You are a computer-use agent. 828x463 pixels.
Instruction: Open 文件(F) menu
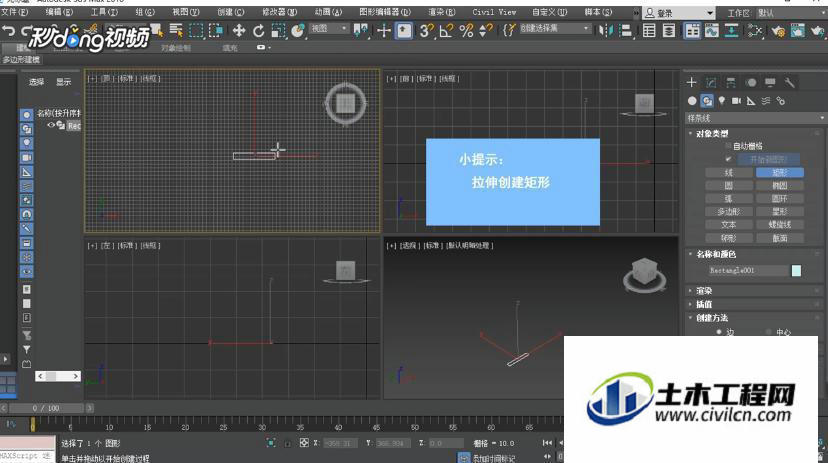click(x=15, y=12)
